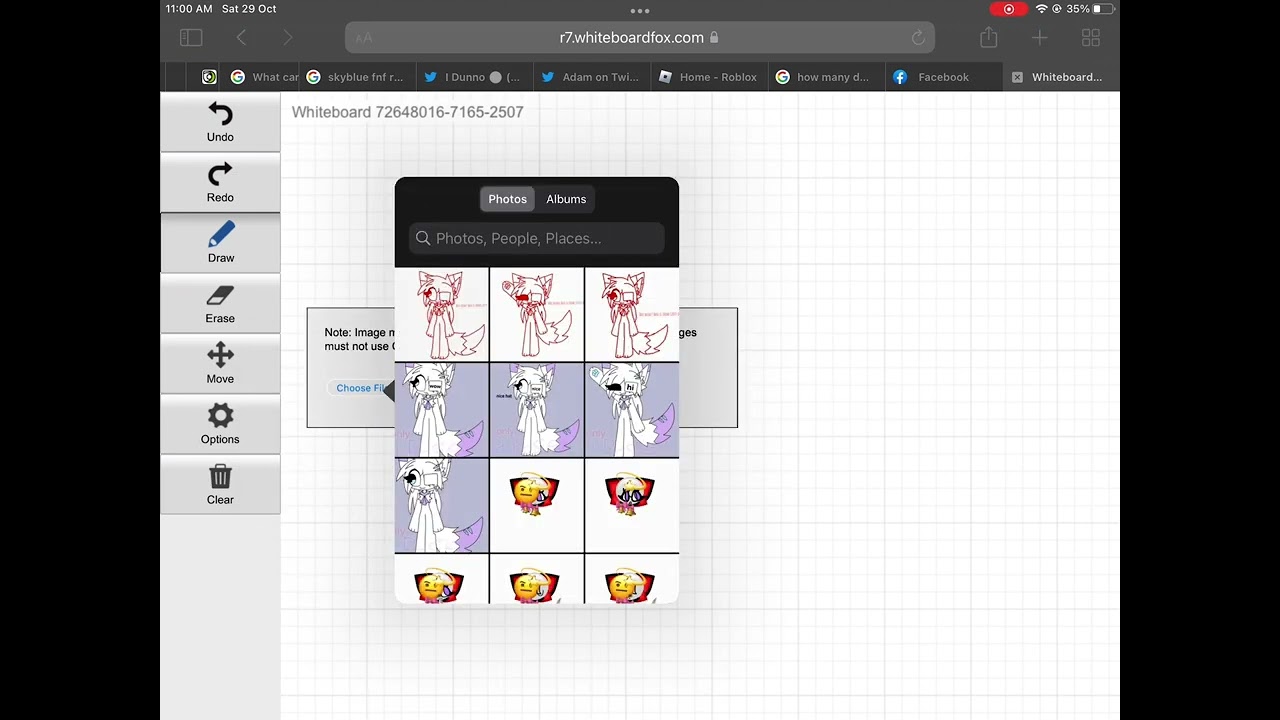Switch to the Photos tab in picker
The height and width of the screenshot is (720, 1280).
point(507,199)
